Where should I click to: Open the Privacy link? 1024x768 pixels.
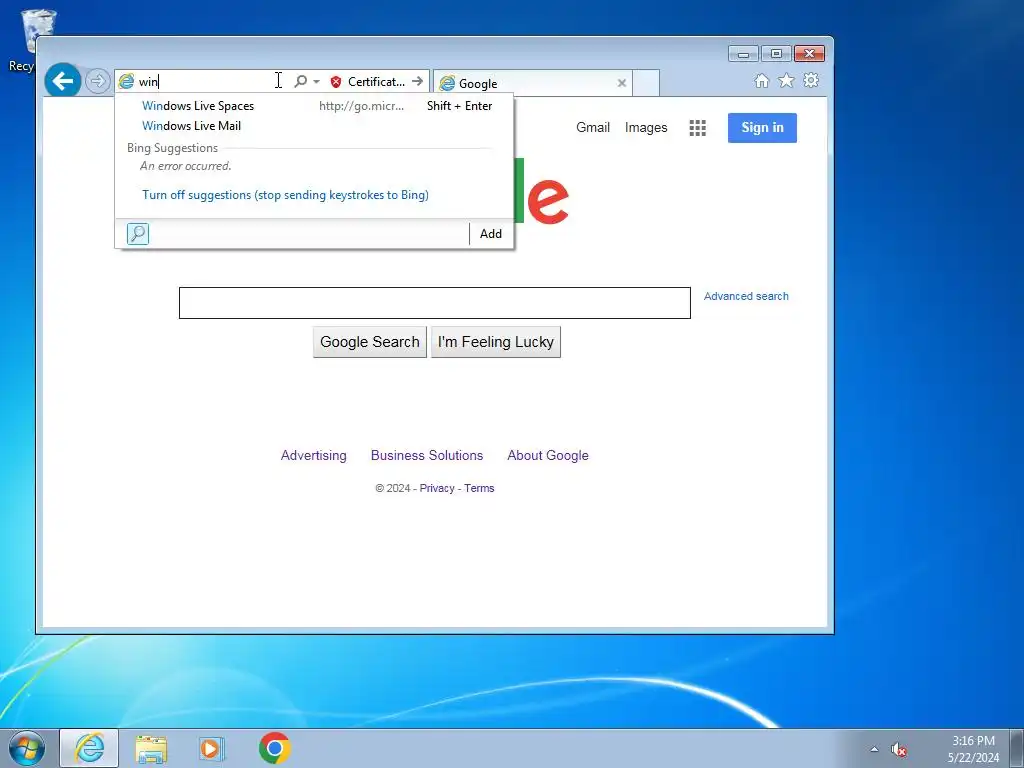(437, 488)
